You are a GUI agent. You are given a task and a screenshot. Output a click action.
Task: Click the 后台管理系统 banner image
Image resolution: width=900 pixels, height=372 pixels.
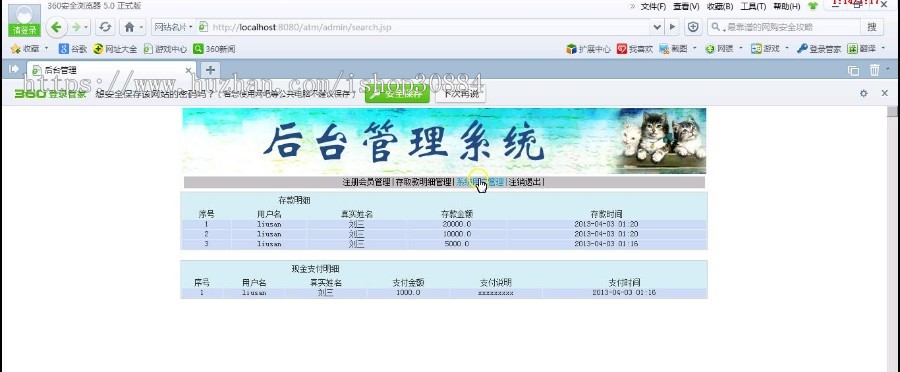(x=444, y=141)
